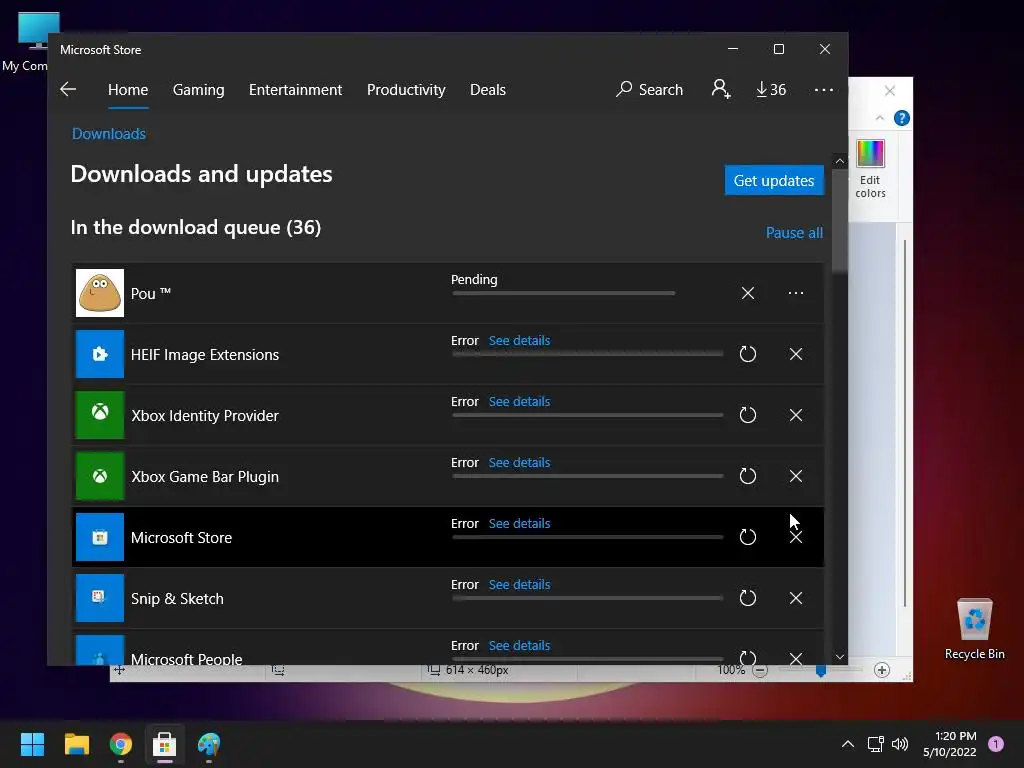
Task: Click the Snip & Sketch app icon
Action: (100, 598)
